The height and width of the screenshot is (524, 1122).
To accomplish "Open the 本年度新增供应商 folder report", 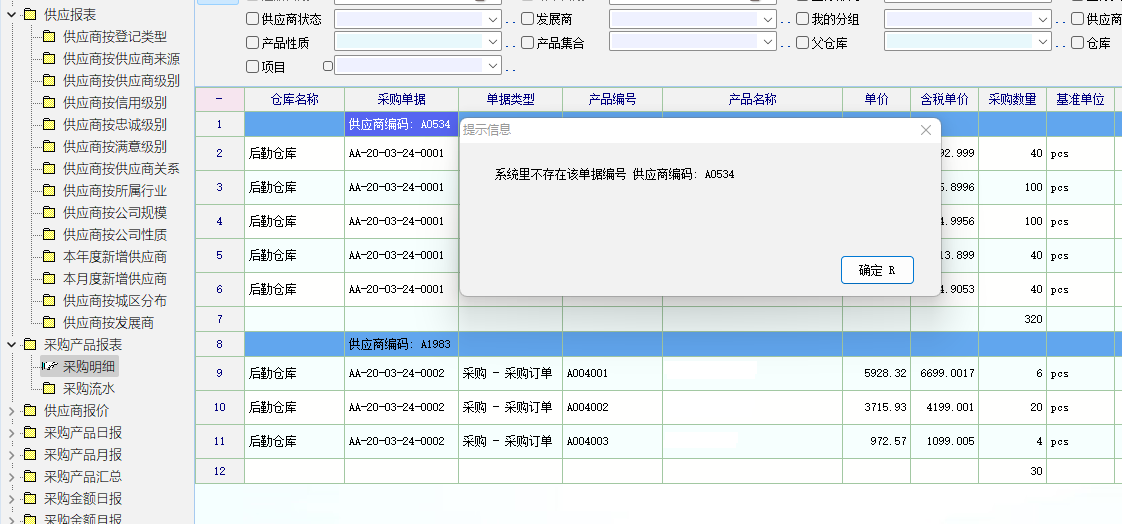I will point(114,257).
